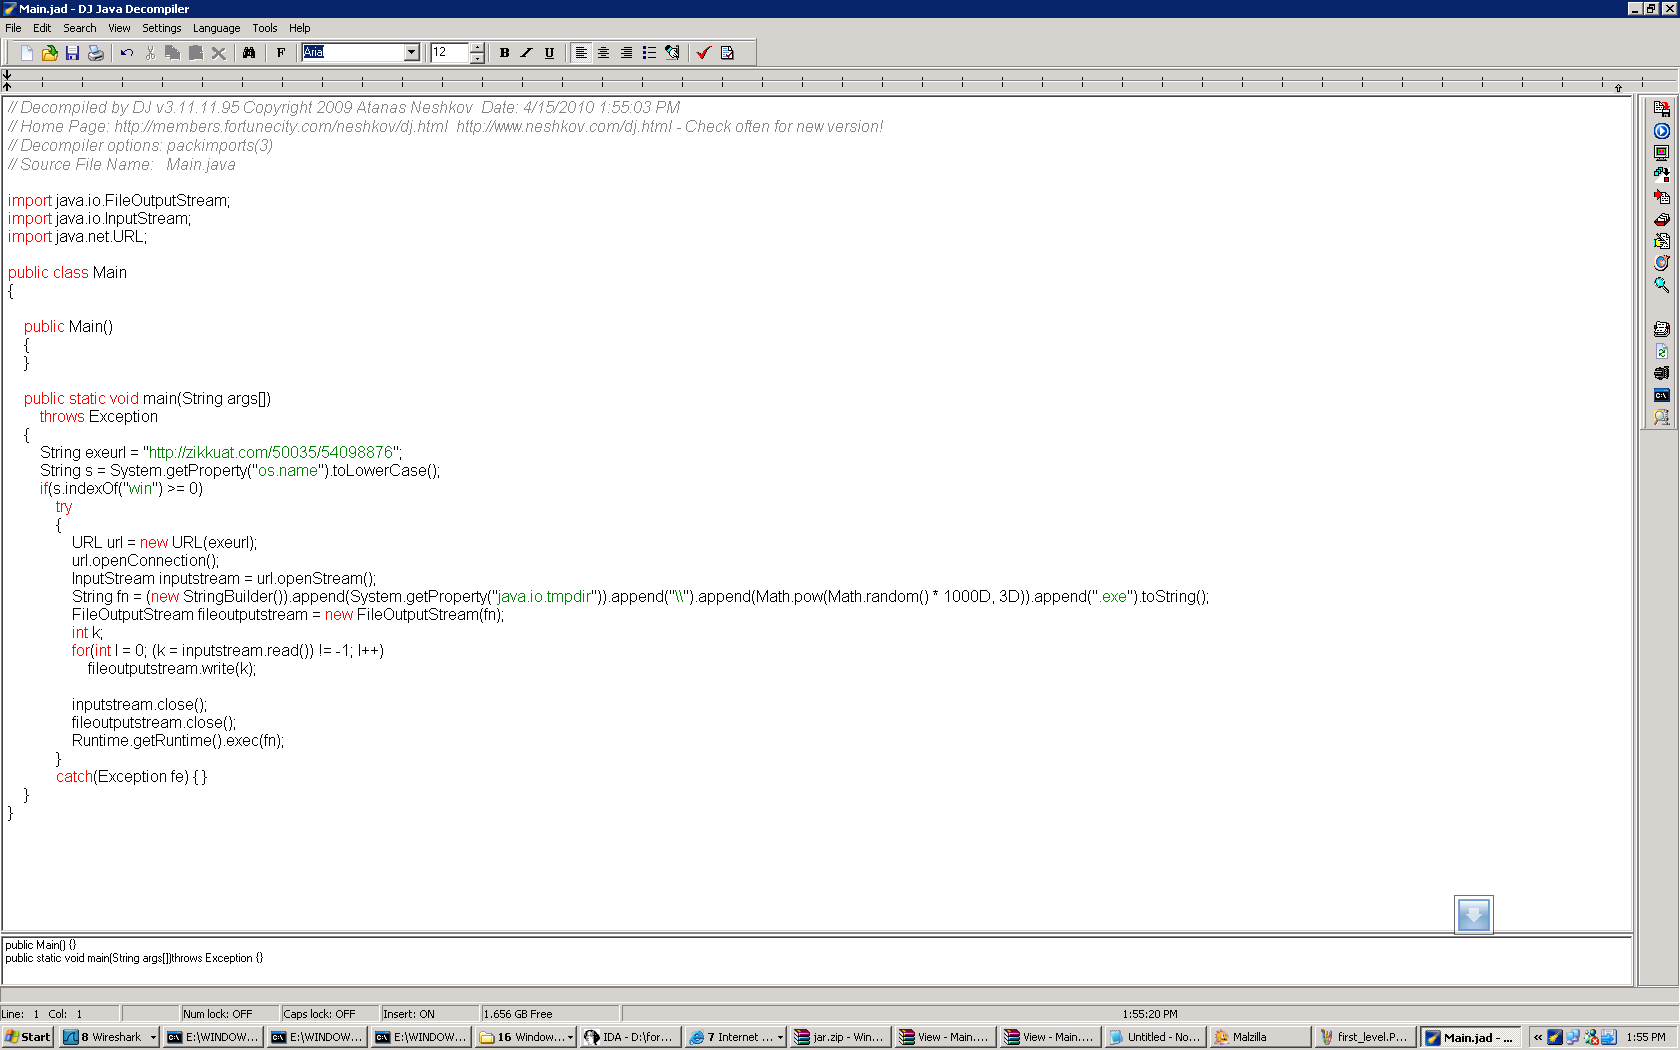
Task: Open the File menu
Action: pyautogui.click(x=13, y=28)
